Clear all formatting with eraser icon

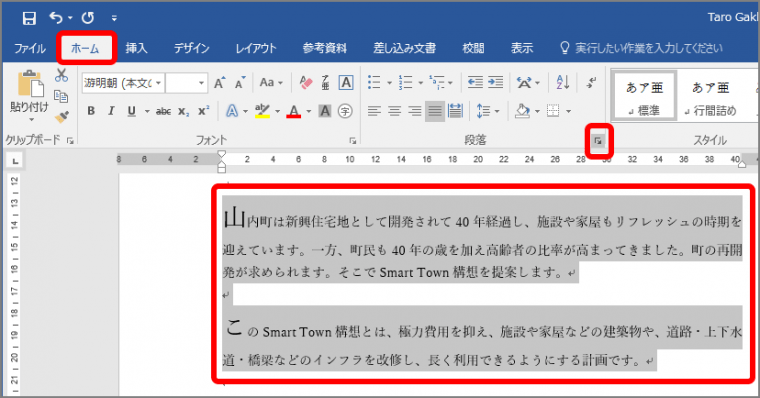point(305,83)
